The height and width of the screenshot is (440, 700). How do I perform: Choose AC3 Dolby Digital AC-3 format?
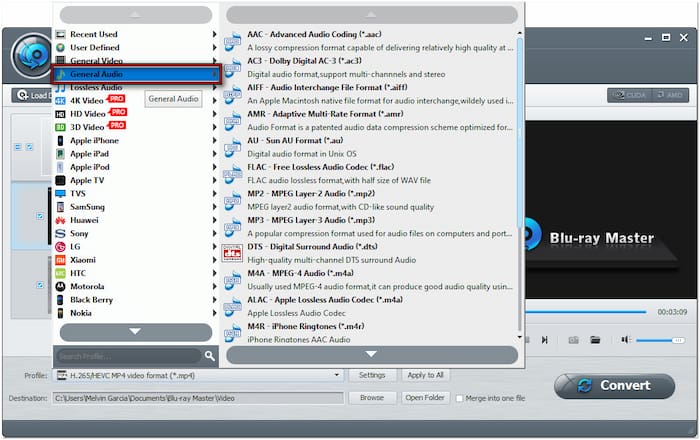371,67
